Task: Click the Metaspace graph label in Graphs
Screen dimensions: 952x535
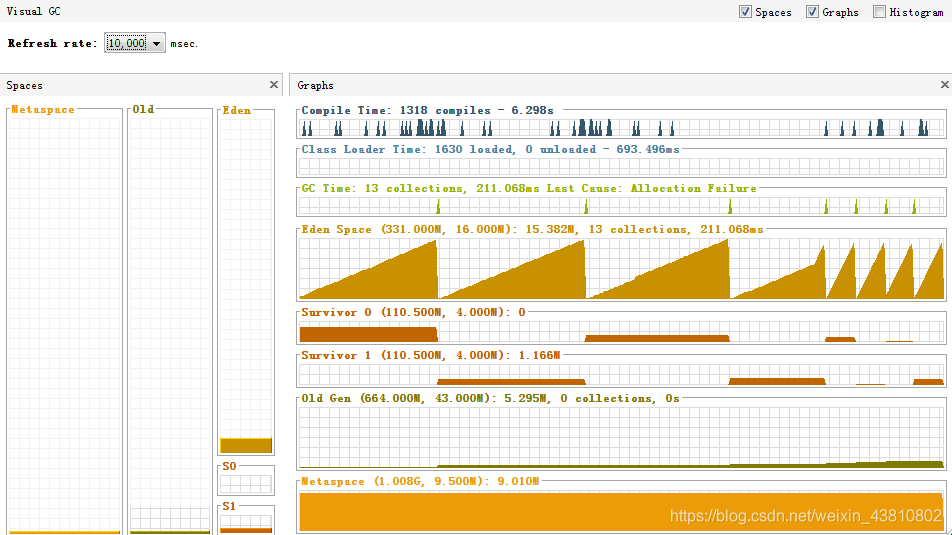Action: (x=420, y=482)
